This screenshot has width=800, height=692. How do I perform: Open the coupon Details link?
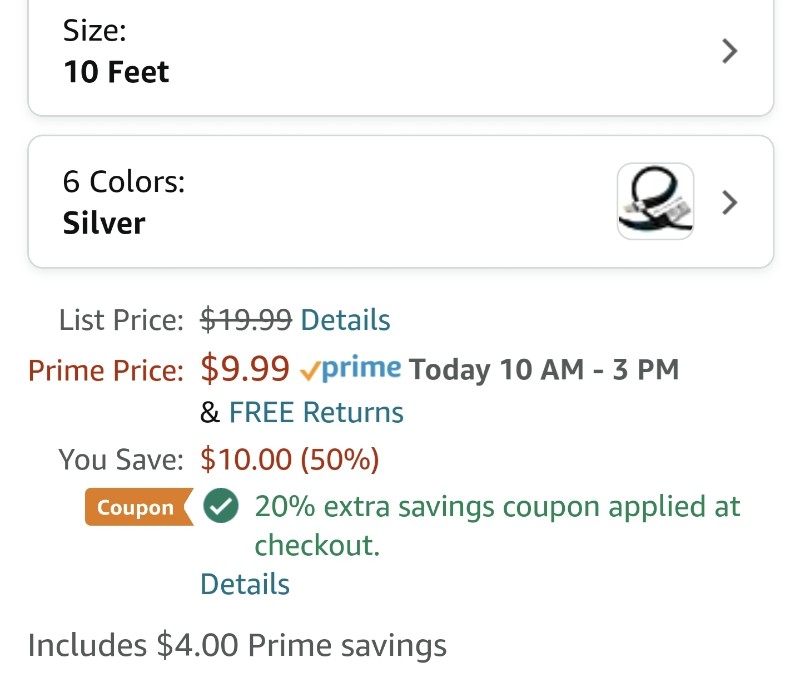245,584
